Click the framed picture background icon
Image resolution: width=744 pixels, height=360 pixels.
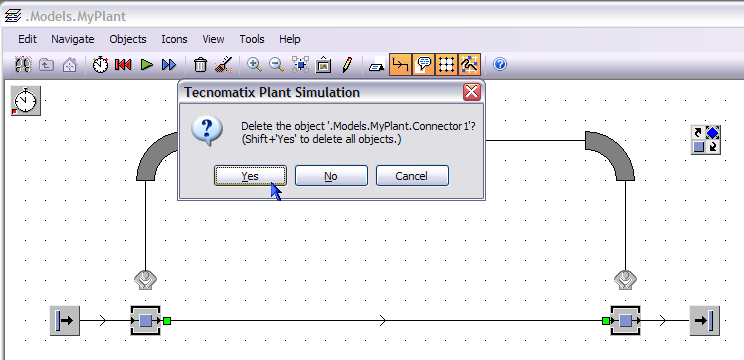pyautogui.click(x=323, y=65)
